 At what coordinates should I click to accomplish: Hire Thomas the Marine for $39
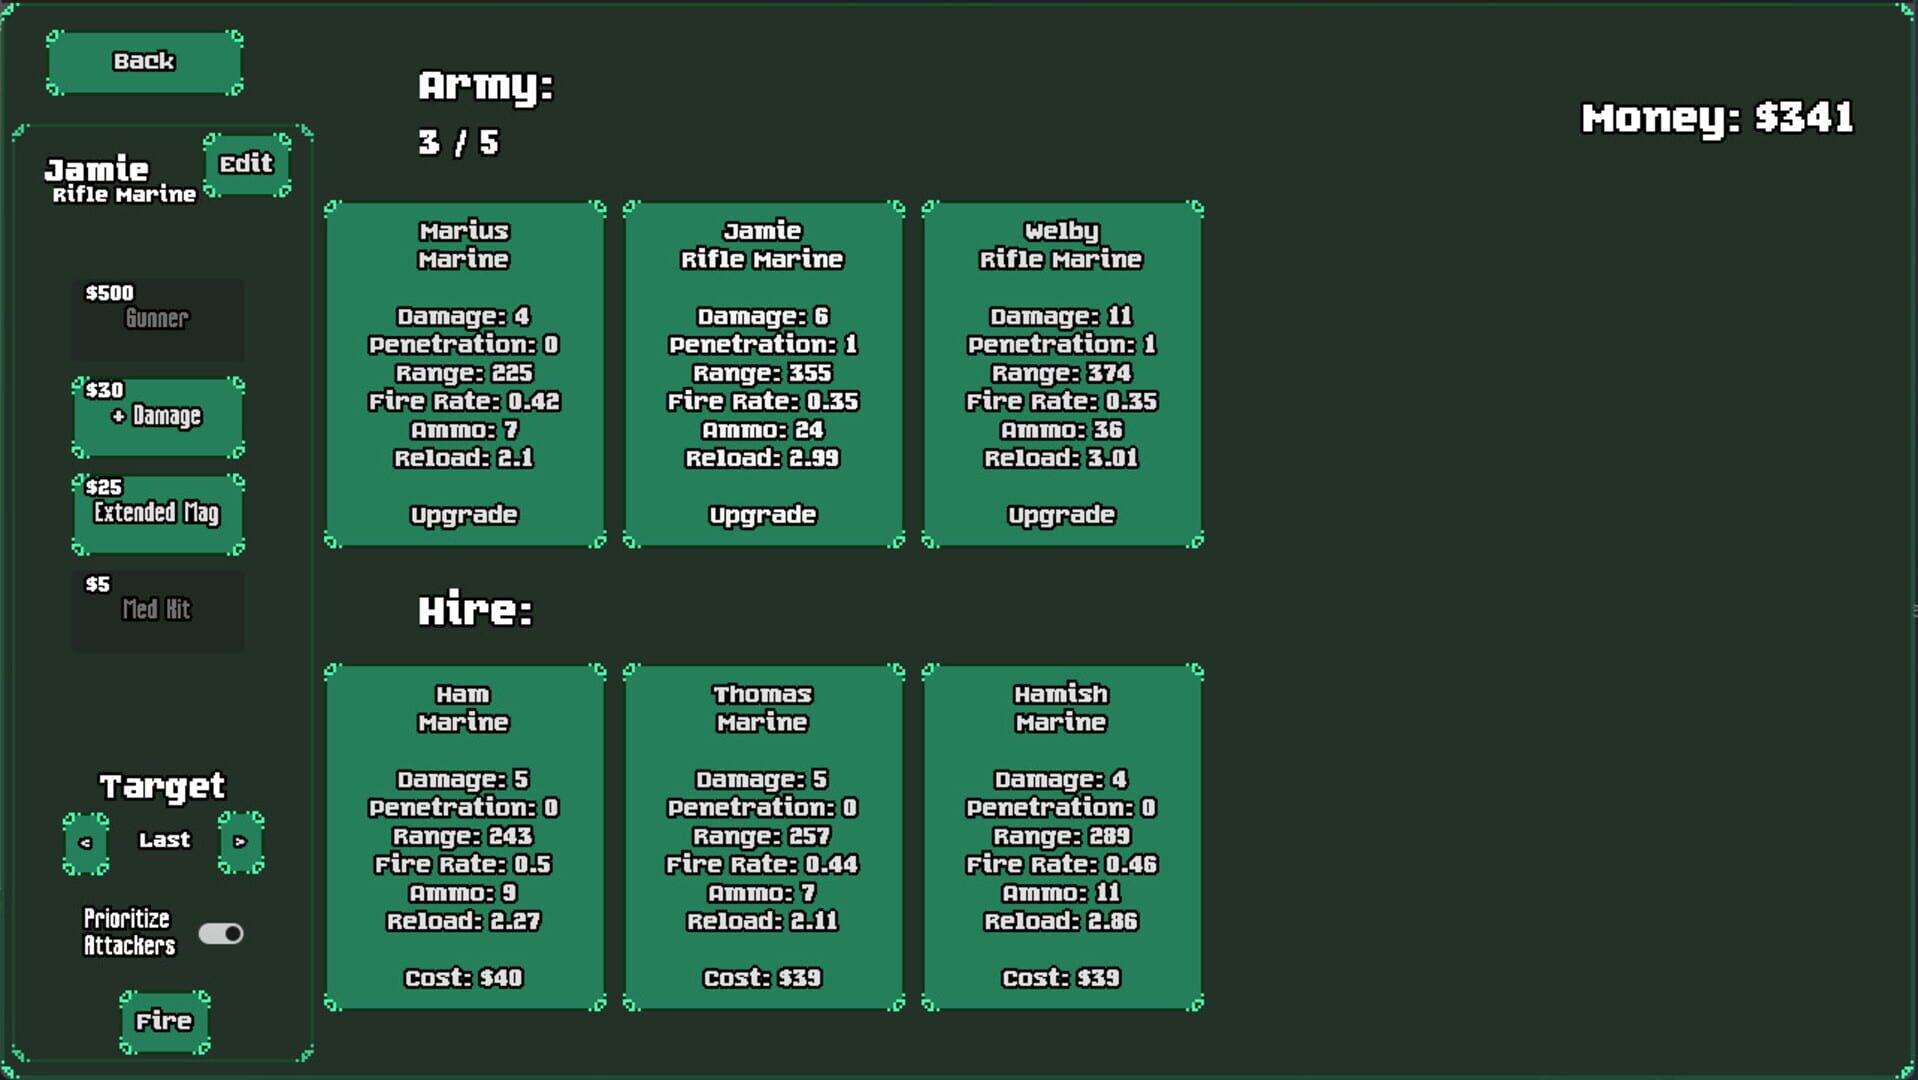[x=762, y=837]
